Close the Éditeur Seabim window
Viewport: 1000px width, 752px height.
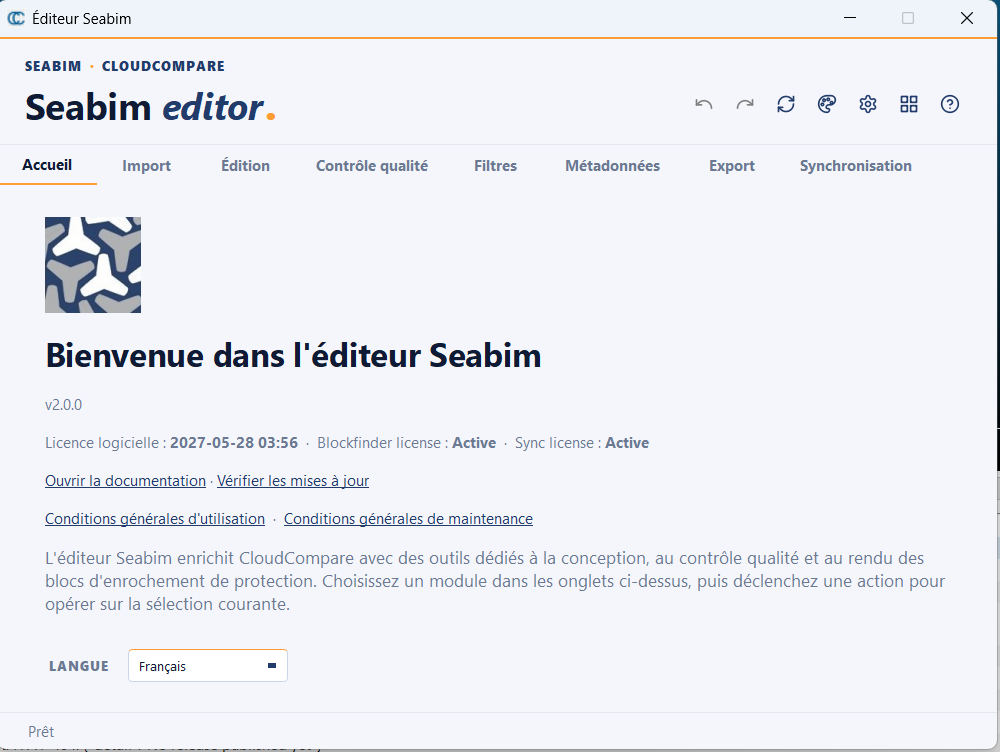click(x=967, y=18)
